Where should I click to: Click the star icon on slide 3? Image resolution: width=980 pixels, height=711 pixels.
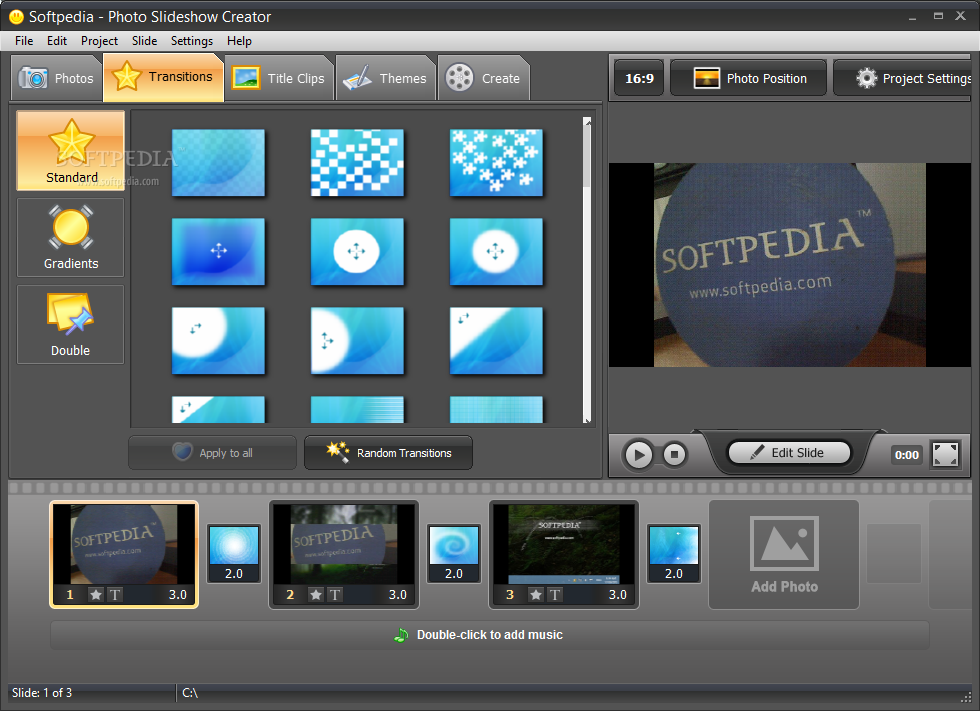pyautogui.click(x=536, y=595)
